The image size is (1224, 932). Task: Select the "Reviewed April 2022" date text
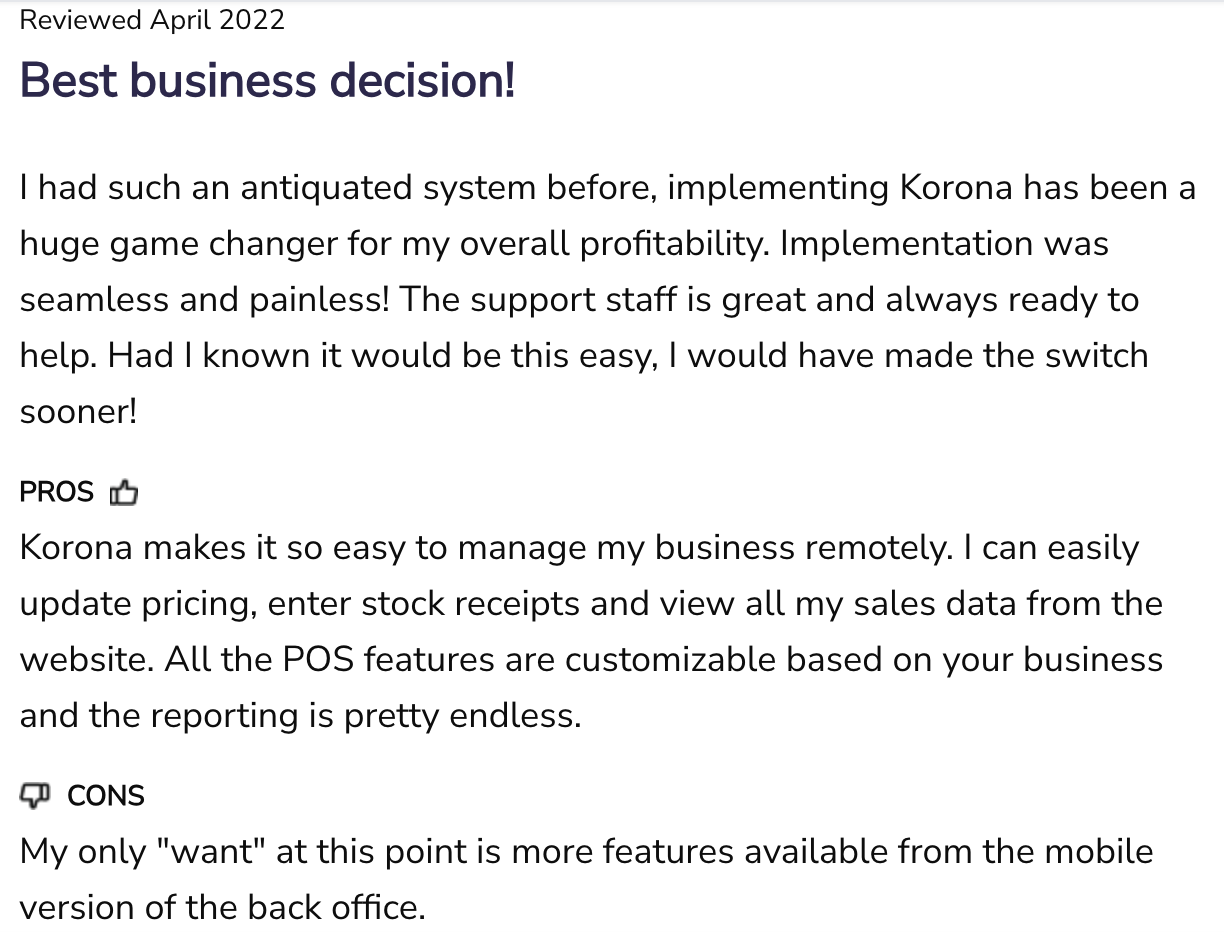click(152, 20)
